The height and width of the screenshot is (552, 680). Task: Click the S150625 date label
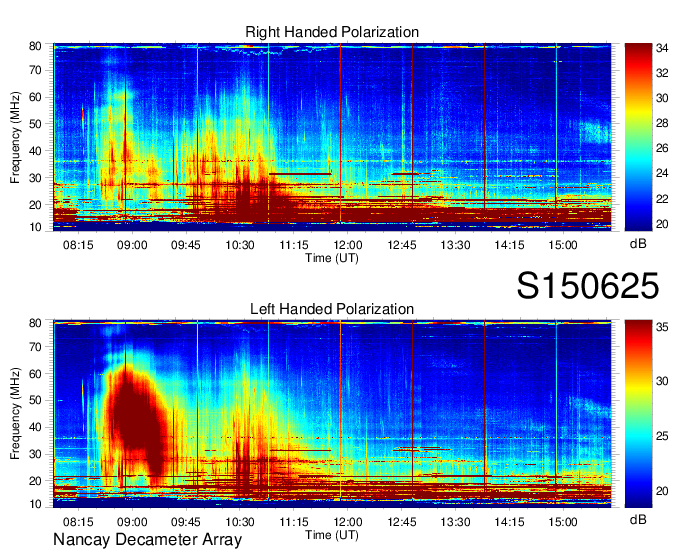pos(588,286)
